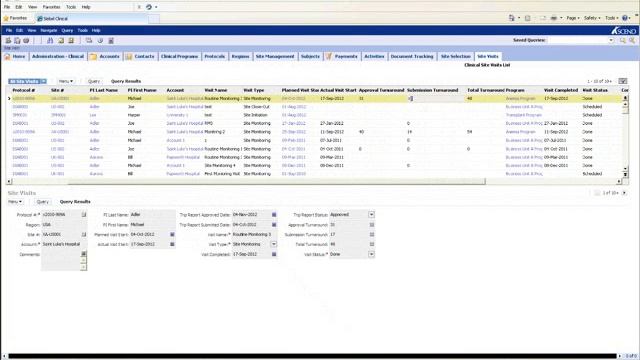Open the Protocol # pick applet icon
The image size is (640, 360).
tap(84, 215)
